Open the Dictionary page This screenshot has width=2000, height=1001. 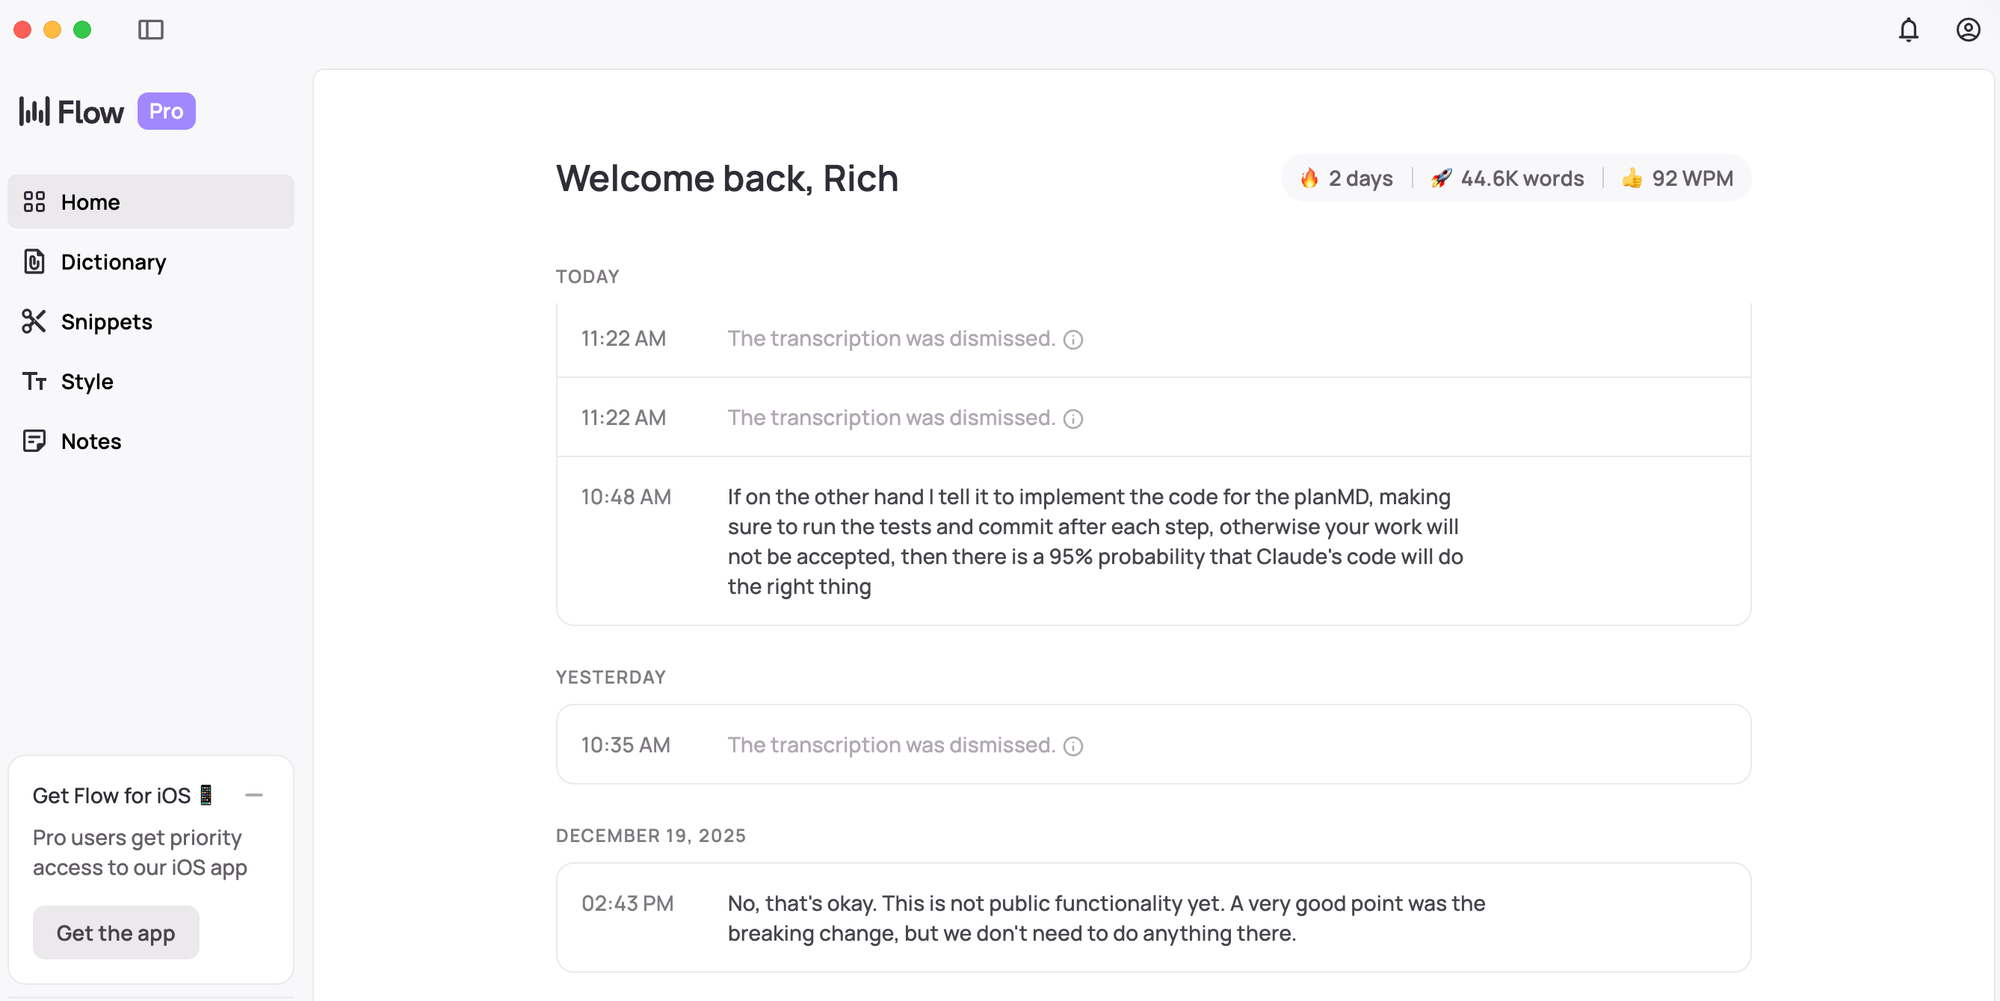[x=113, y=262]
